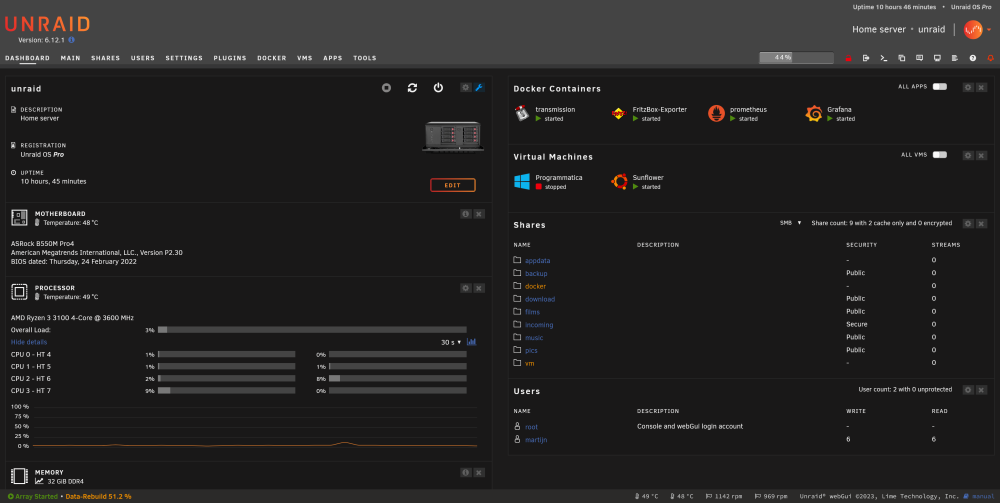Click the Motherboard panel info icon

(x=466, y=214)
